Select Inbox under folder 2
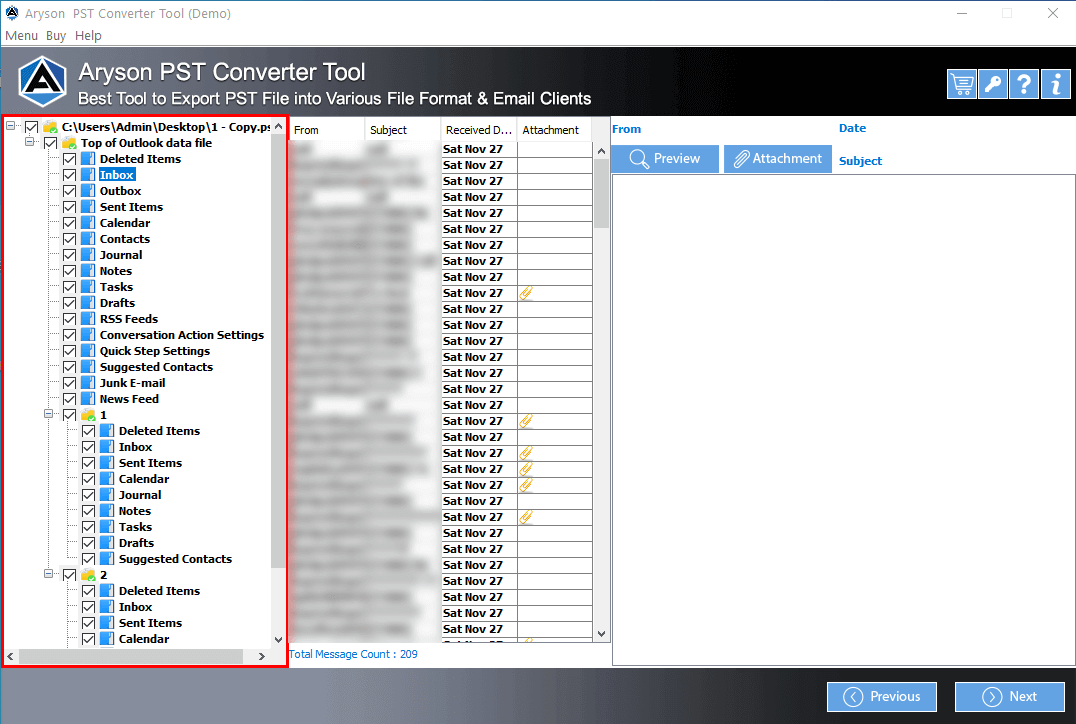Image resolution: width=1076 pixels, height=724 pixels. click(135, 607)
